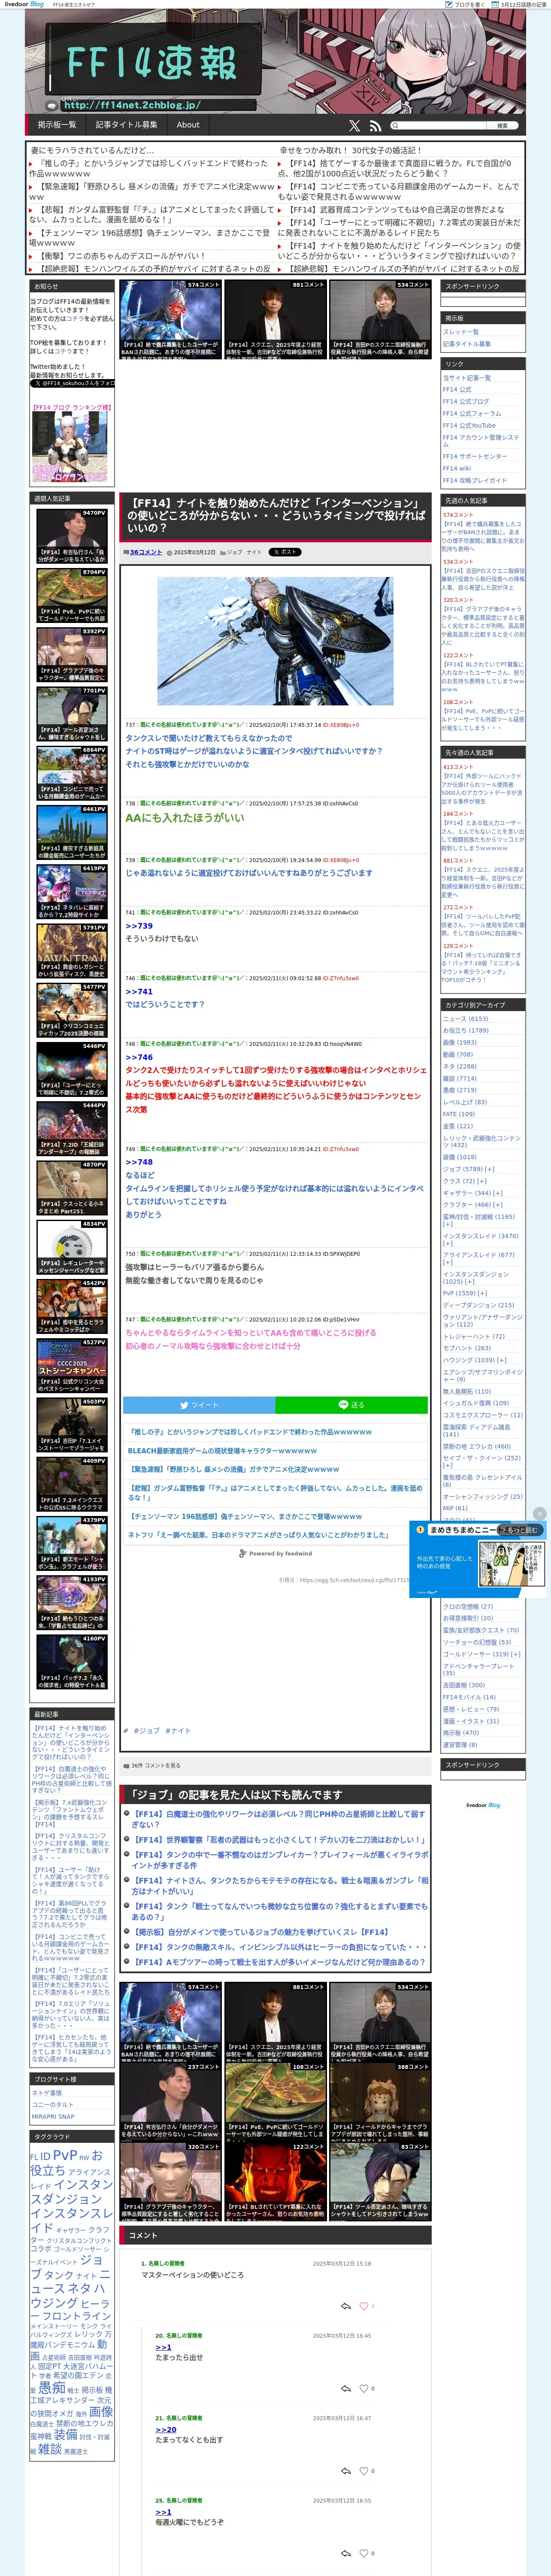Like comment 20 with heart icon
Screen dimensions: 551x2576
click(364, 2388)
